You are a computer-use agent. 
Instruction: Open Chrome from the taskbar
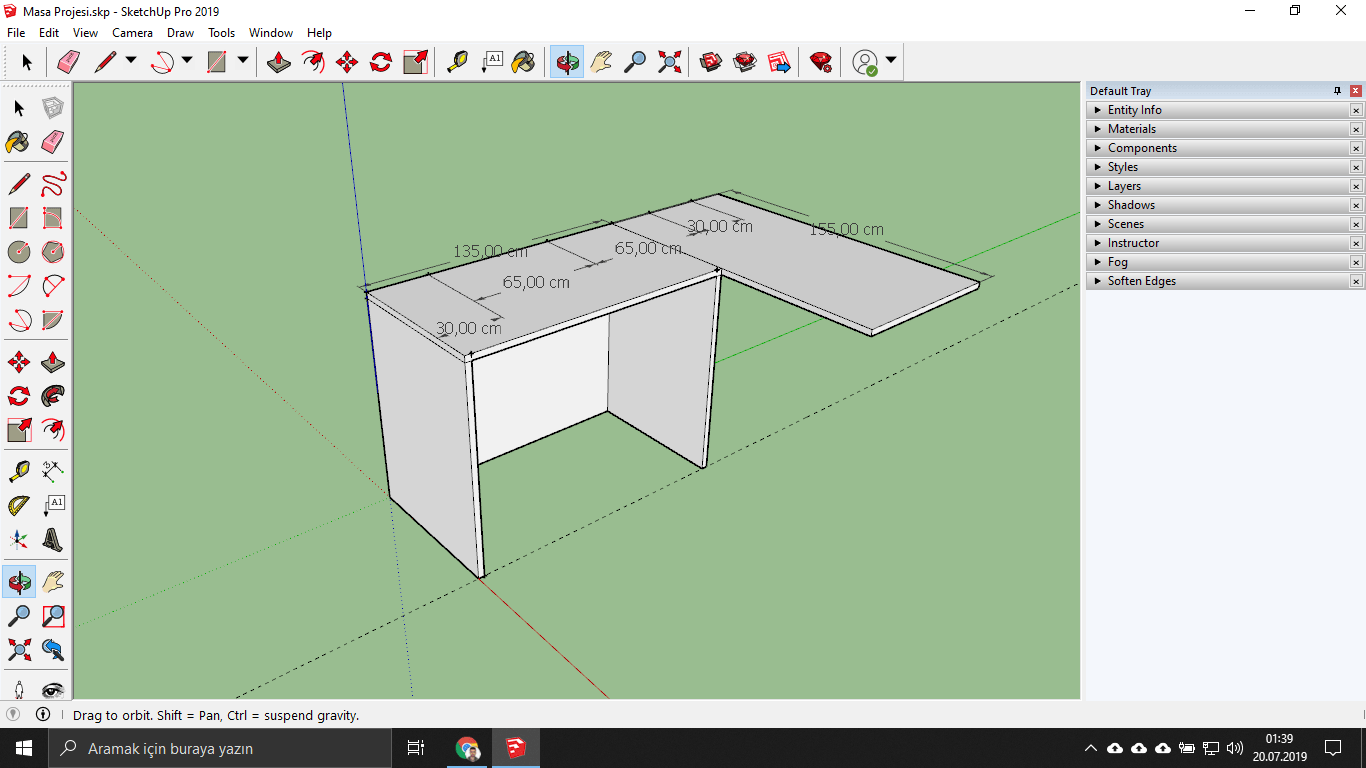pyautogui.click(x=467, y=748)
